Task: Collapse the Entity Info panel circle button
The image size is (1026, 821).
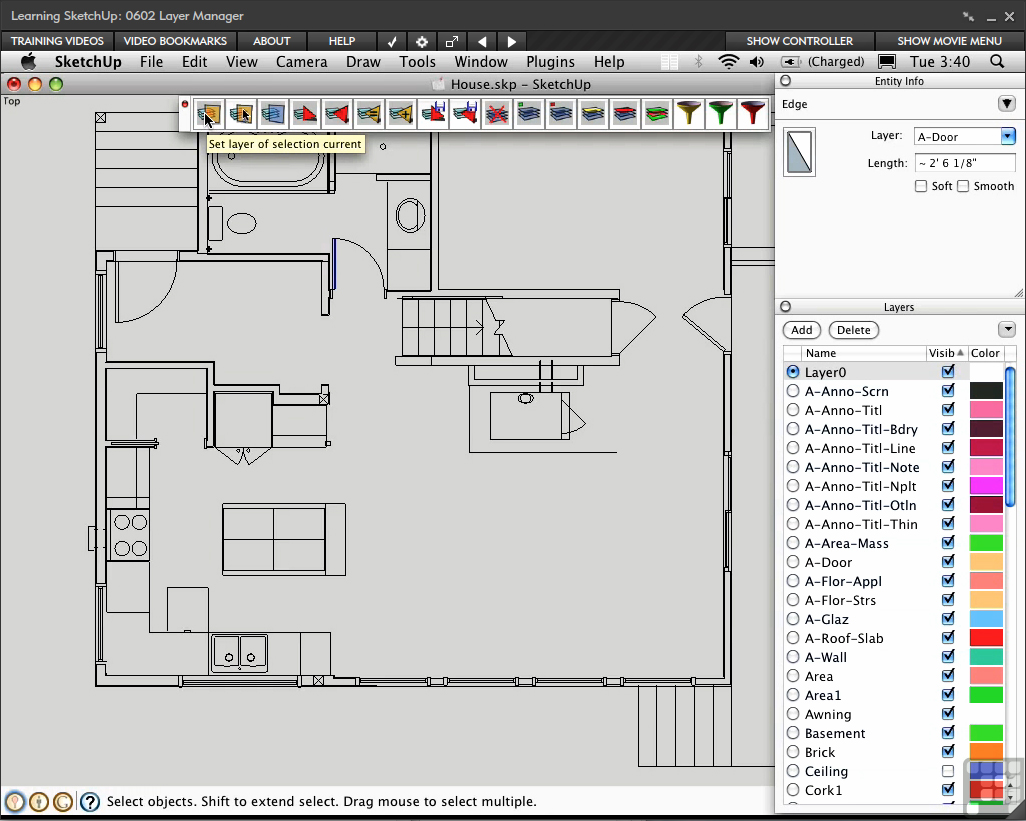Action: (786, 80)
